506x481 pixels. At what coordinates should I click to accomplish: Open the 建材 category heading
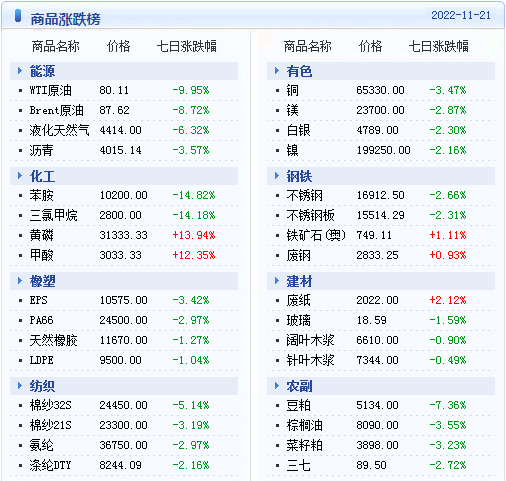coord(299,281)
